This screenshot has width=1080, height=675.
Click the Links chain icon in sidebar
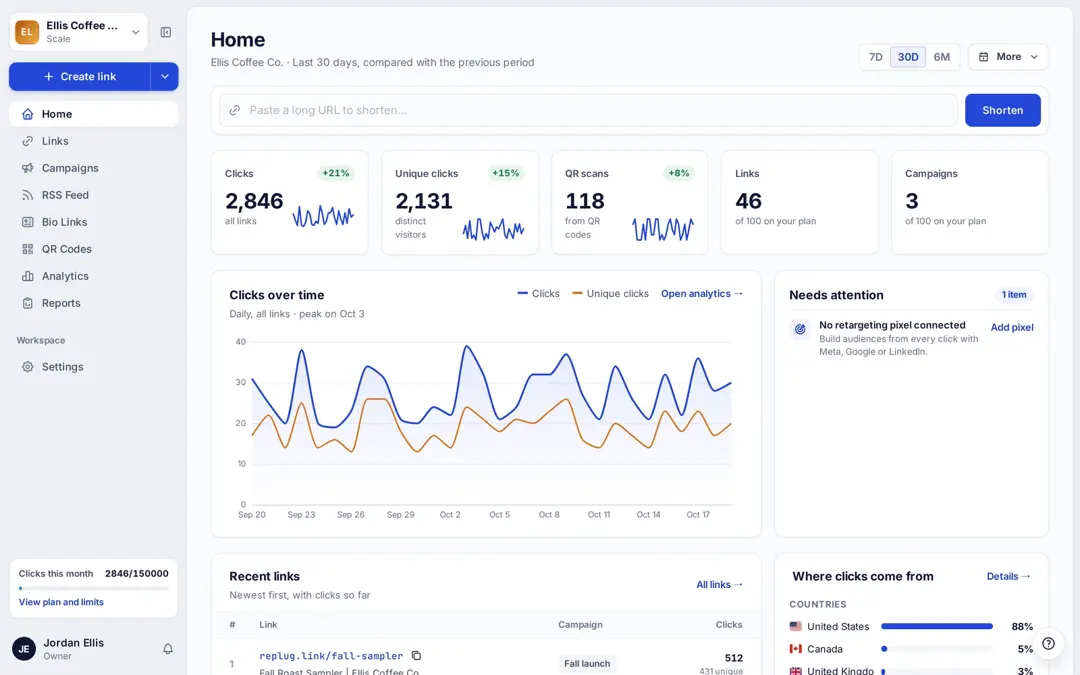[28, 141]
